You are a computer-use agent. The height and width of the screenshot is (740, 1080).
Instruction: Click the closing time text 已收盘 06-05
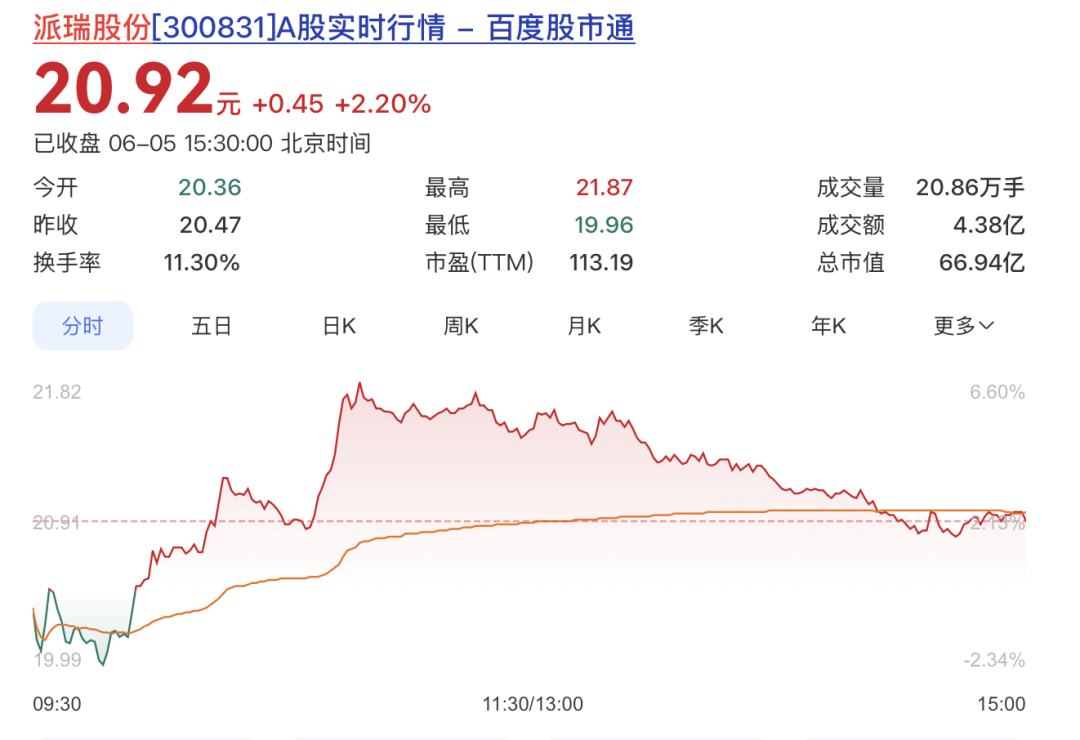coord(104,143)
